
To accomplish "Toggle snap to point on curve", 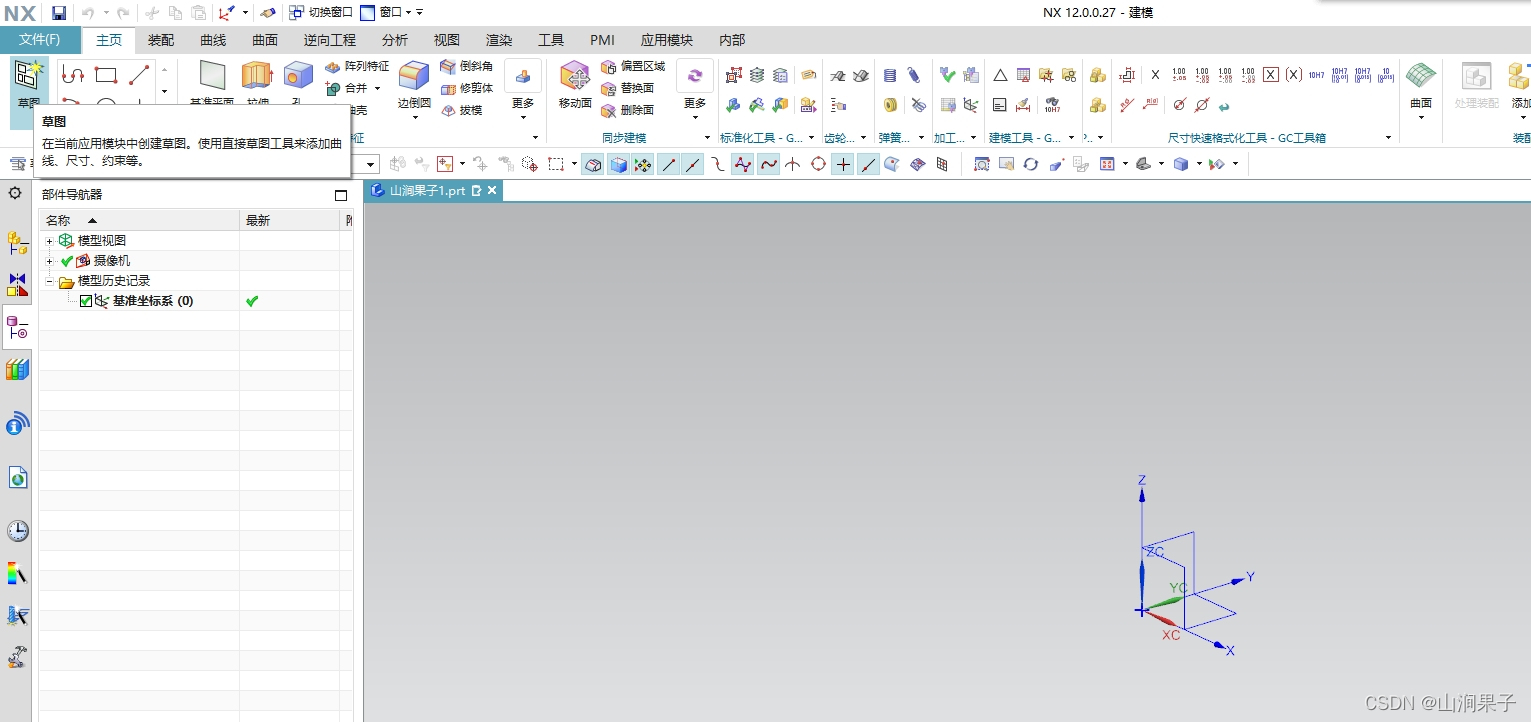I will [x=868, y=164].
